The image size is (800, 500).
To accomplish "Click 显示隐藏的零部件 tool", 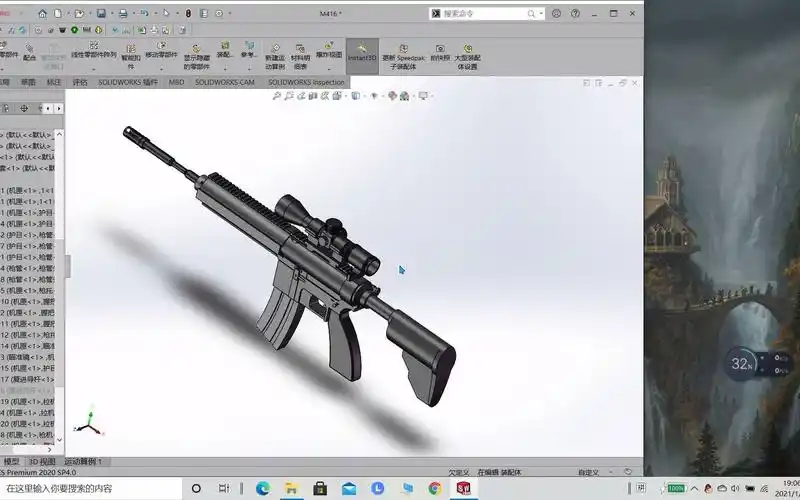I will (196, 57).
